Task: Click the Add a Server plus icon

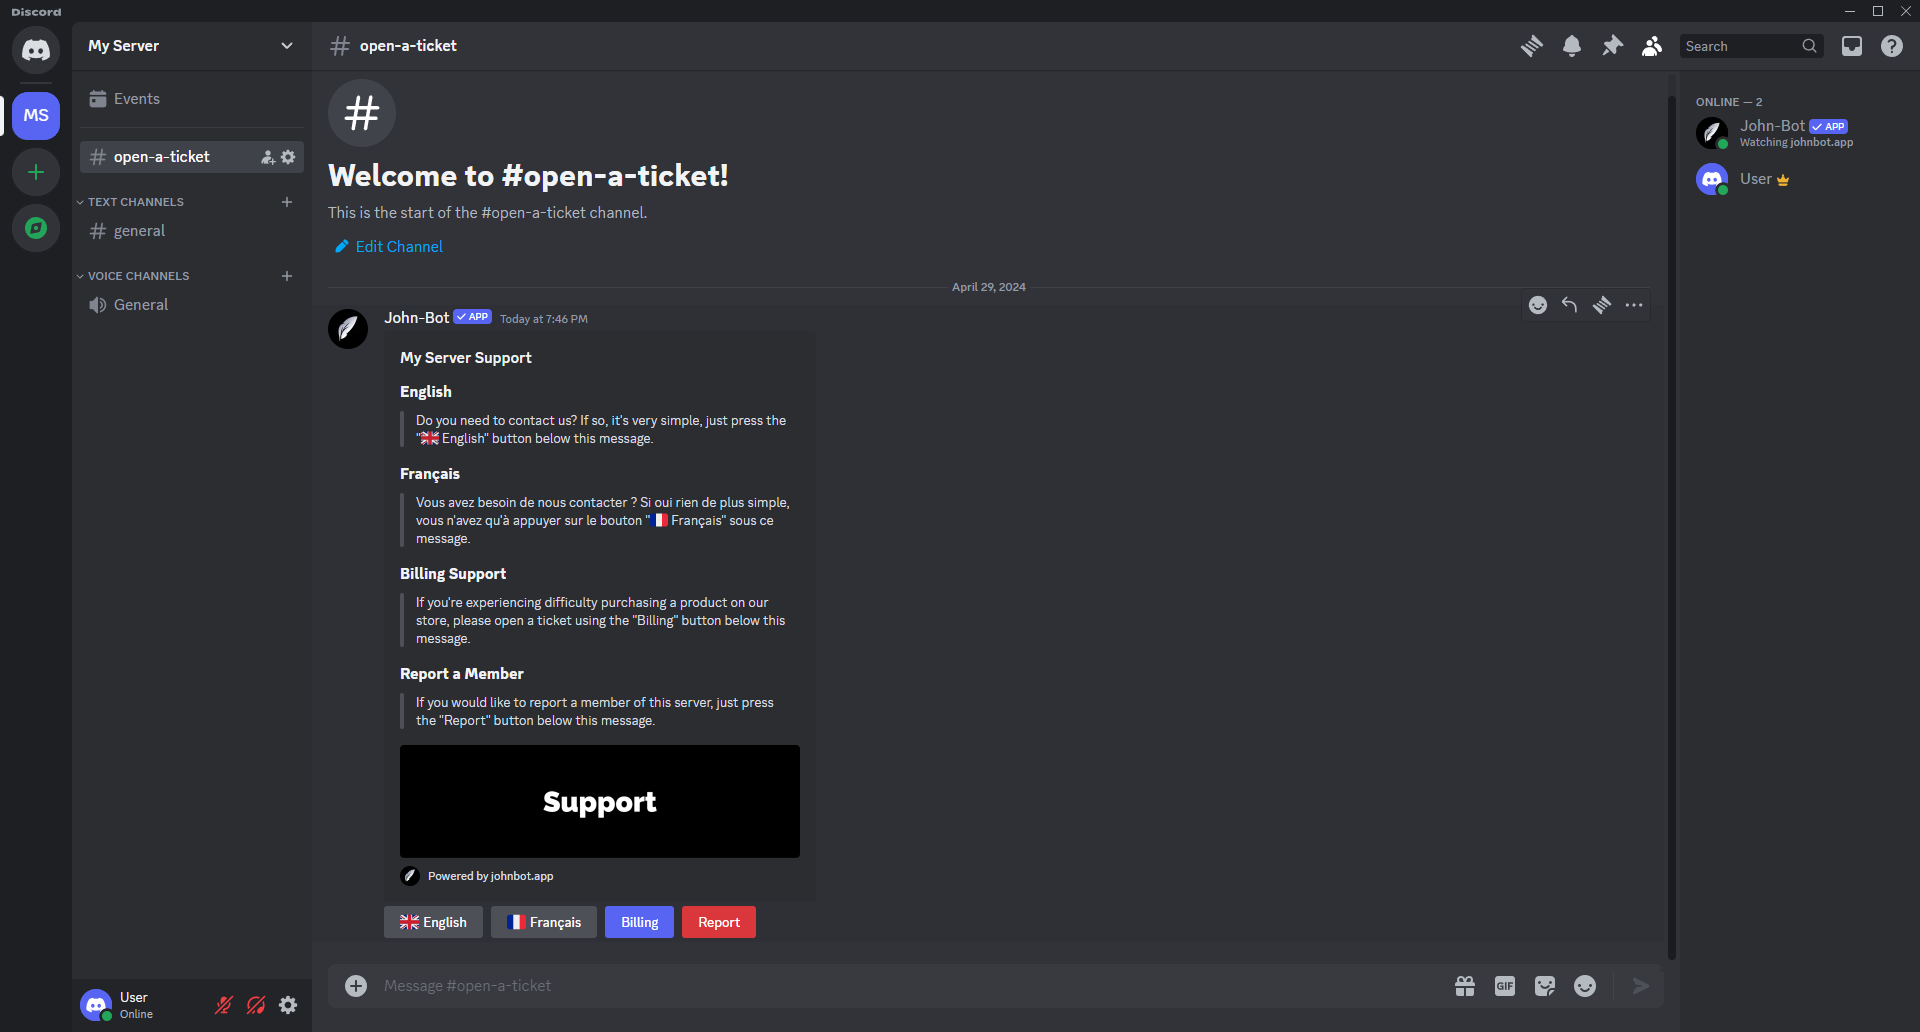Action: tap(36, 172)
